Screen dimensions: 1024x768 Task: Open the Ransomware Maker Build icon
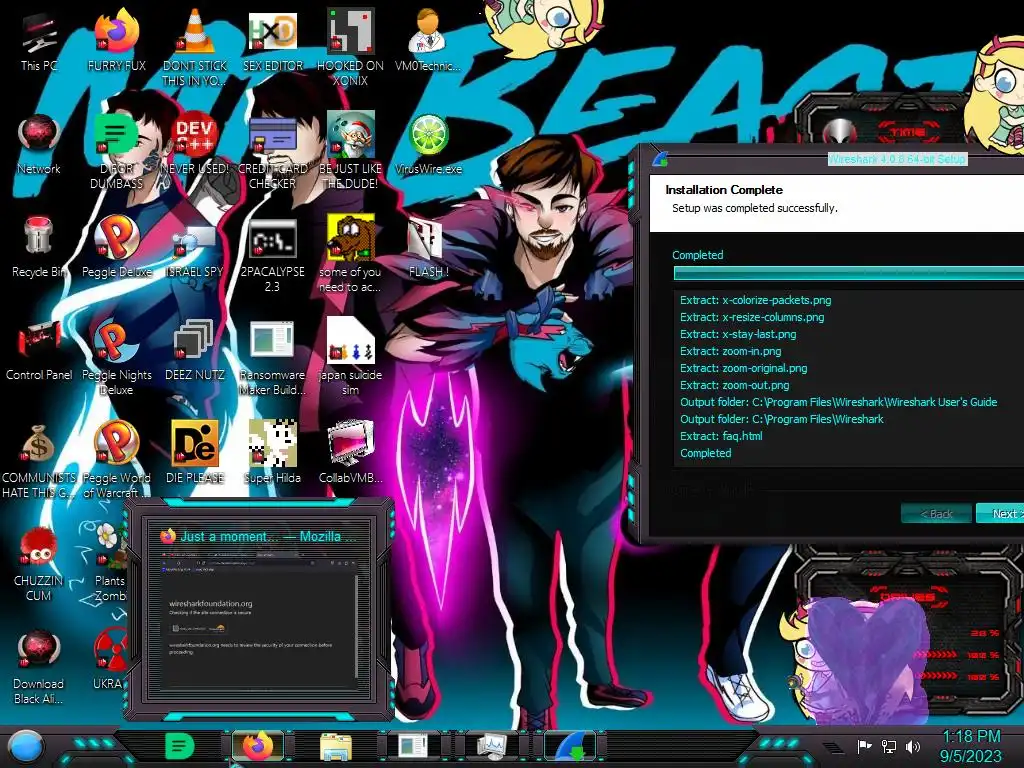click(x=273, y=357)
